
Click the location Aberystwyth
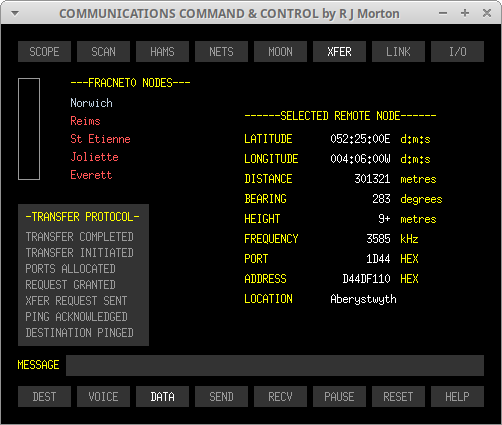click(363, 299)
